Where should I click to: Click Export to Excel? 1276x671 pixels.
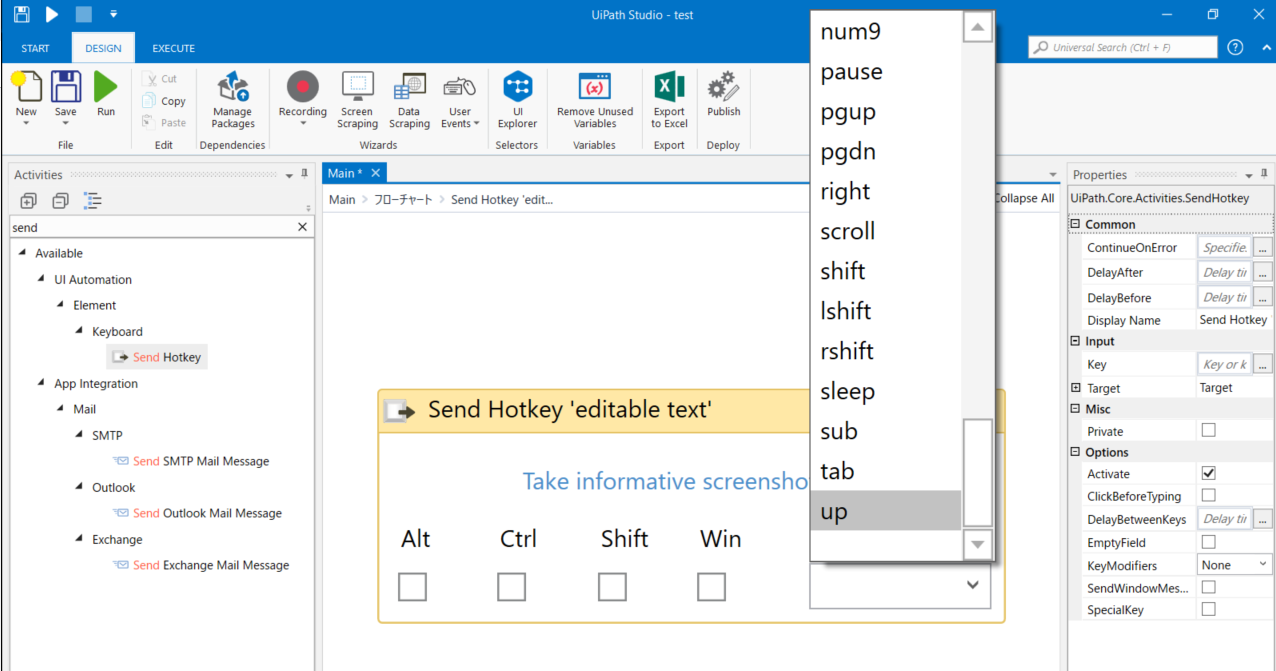coord(669,99)
